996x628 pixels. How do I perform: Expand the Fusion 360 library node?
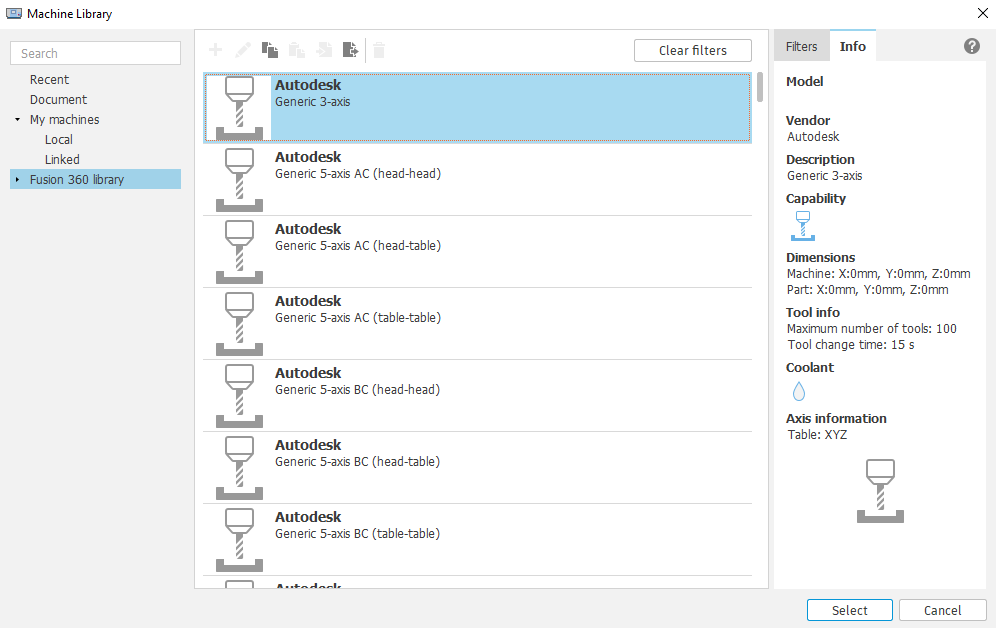click(16, 179)
